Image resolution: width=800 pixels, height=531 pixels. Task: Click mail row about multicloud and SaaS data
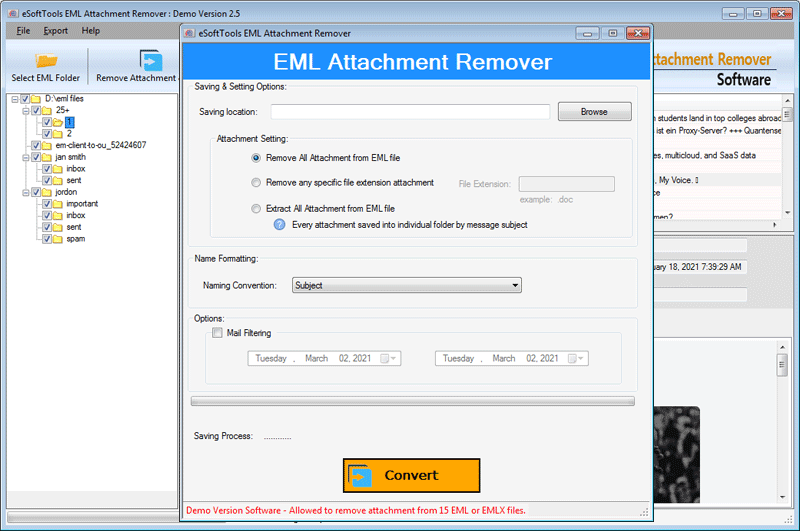point(717,156)
